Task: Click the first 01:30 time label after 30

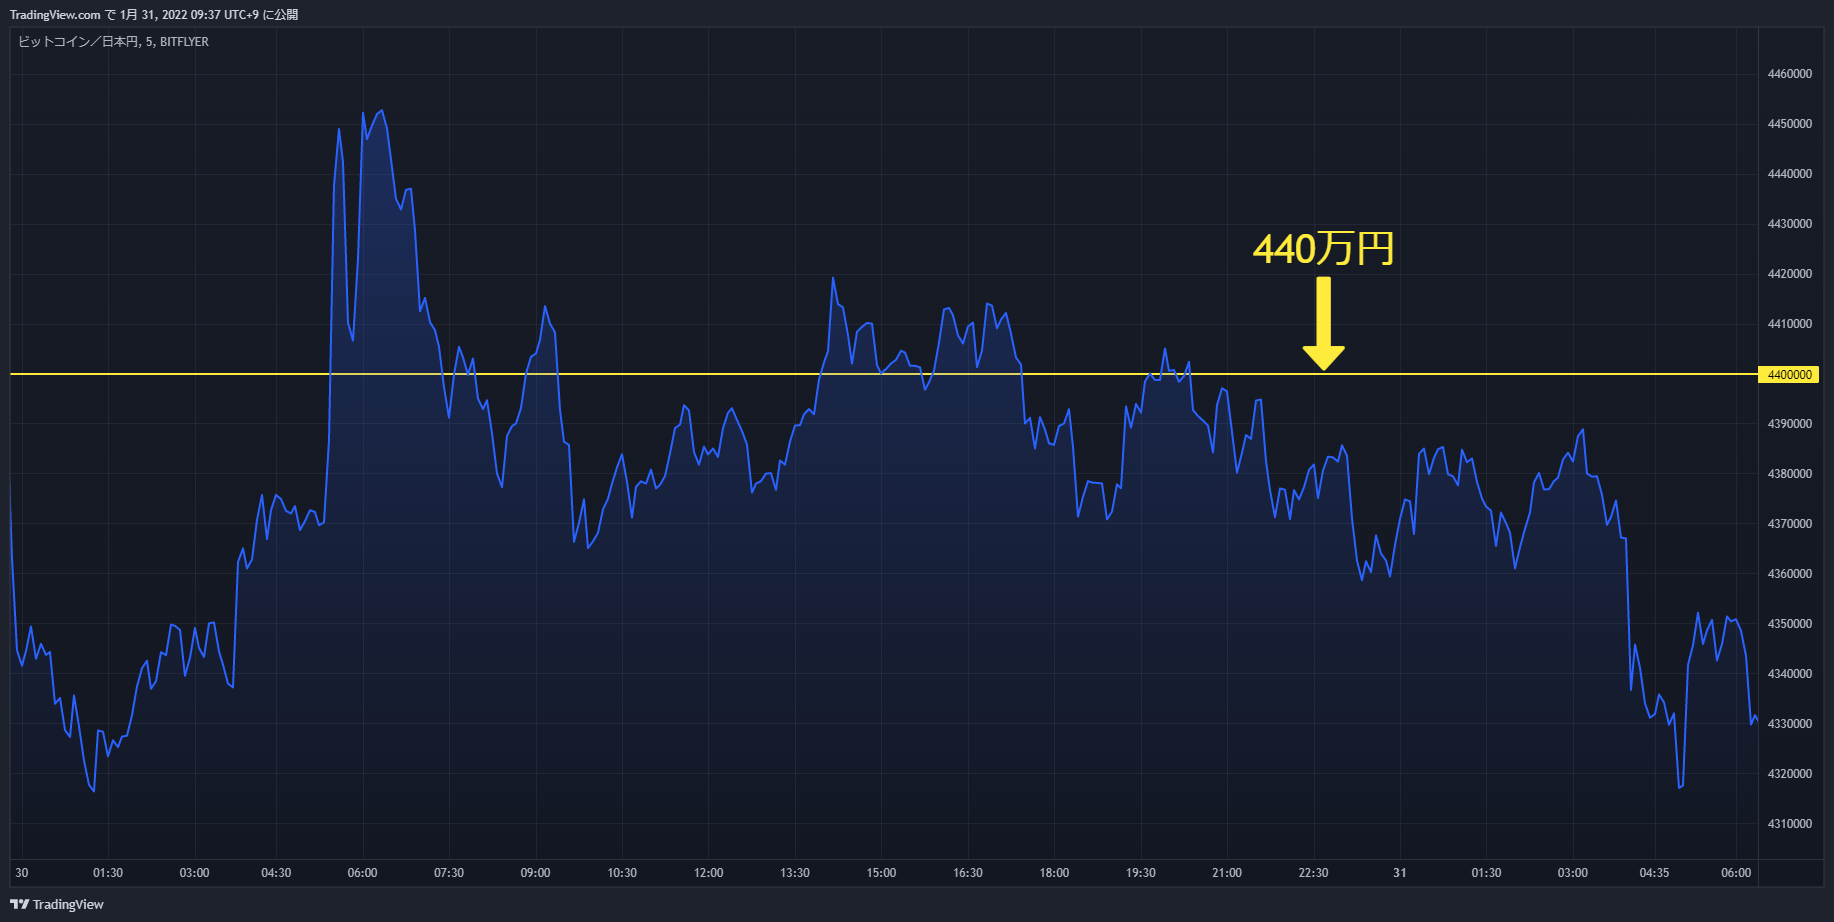Action: 108,873
